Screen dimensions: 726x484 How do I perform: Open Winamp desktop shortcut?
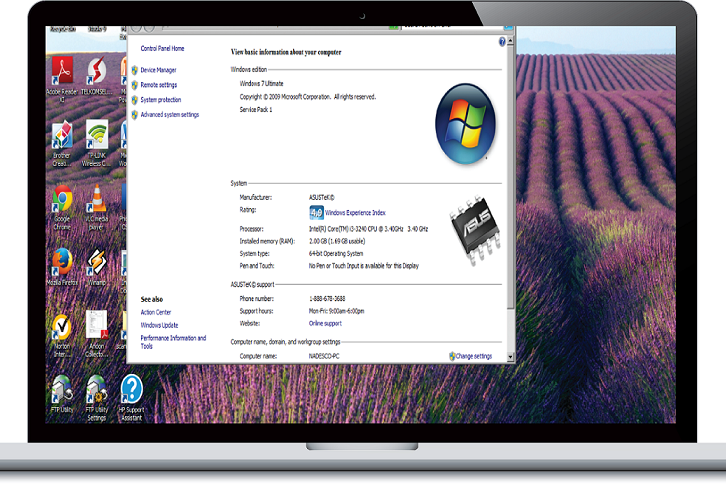(97, 263)
